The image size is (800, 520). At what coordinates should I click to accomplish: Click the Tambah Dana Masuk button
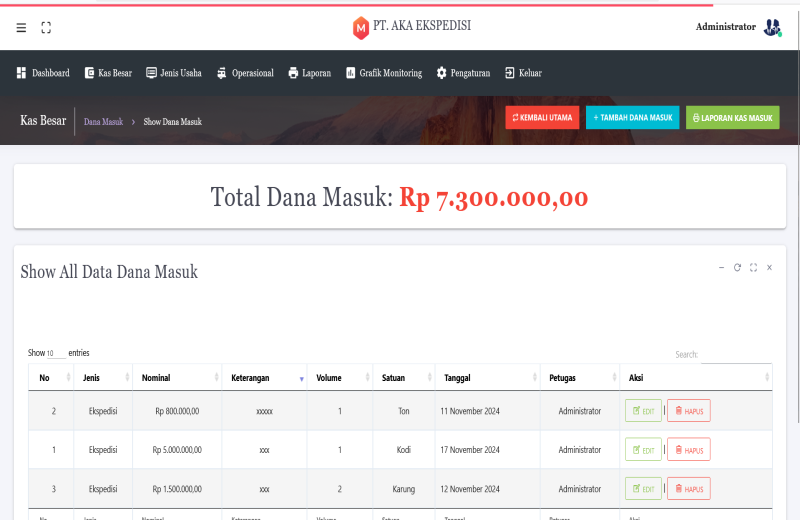point(632,118)
